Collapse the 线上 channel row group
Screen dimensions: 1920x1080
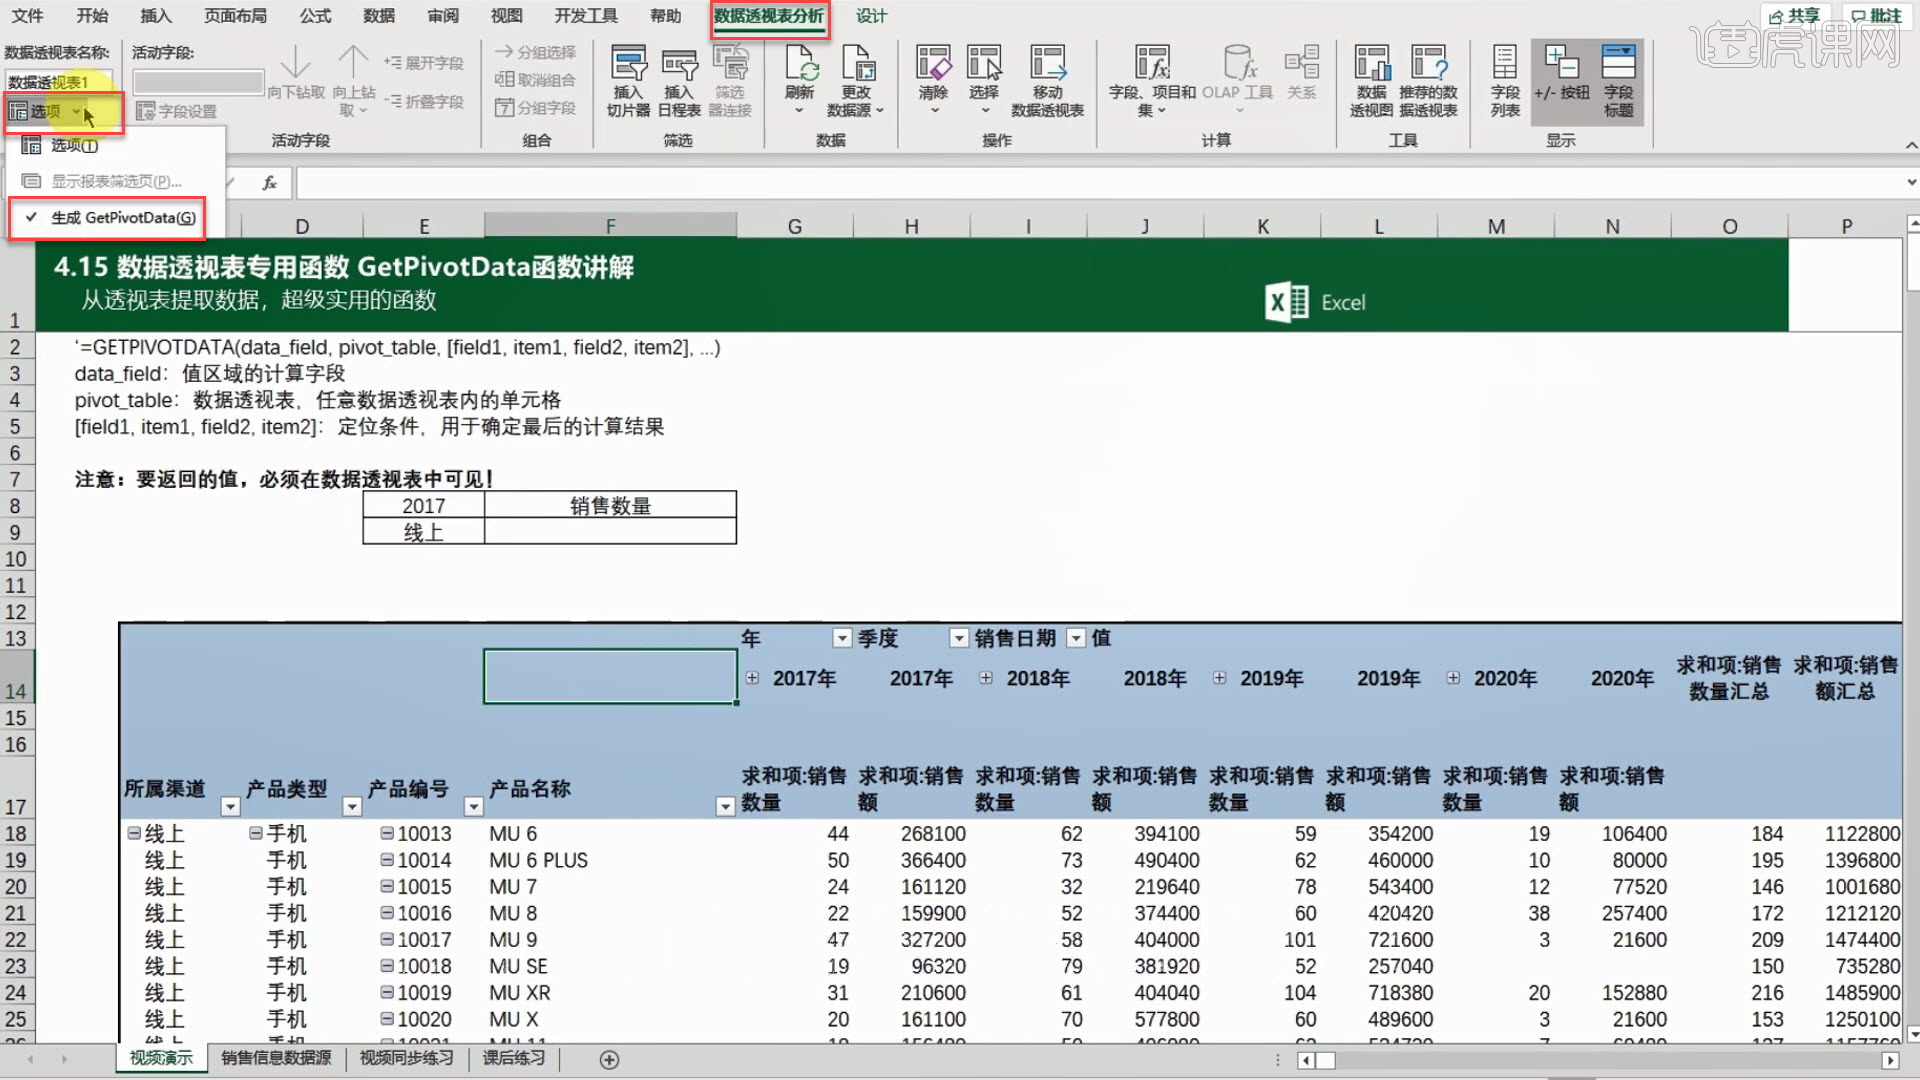coord(134,833)
